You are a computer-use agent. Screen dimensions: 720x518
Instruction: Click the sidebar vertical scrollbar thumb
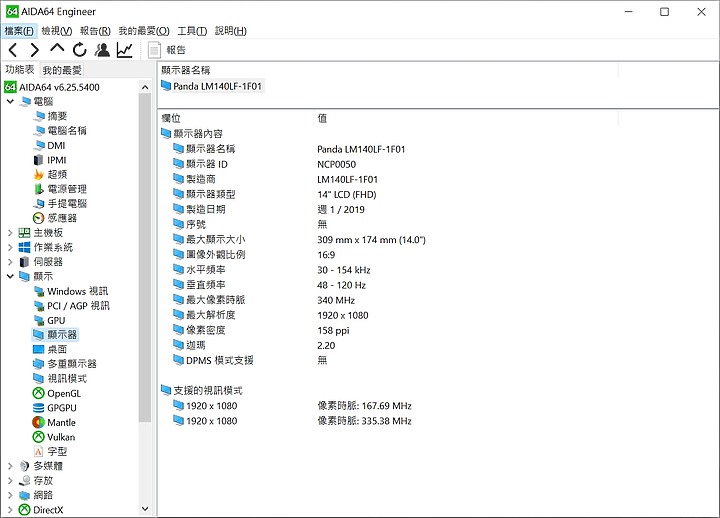(x=145, y=257)
